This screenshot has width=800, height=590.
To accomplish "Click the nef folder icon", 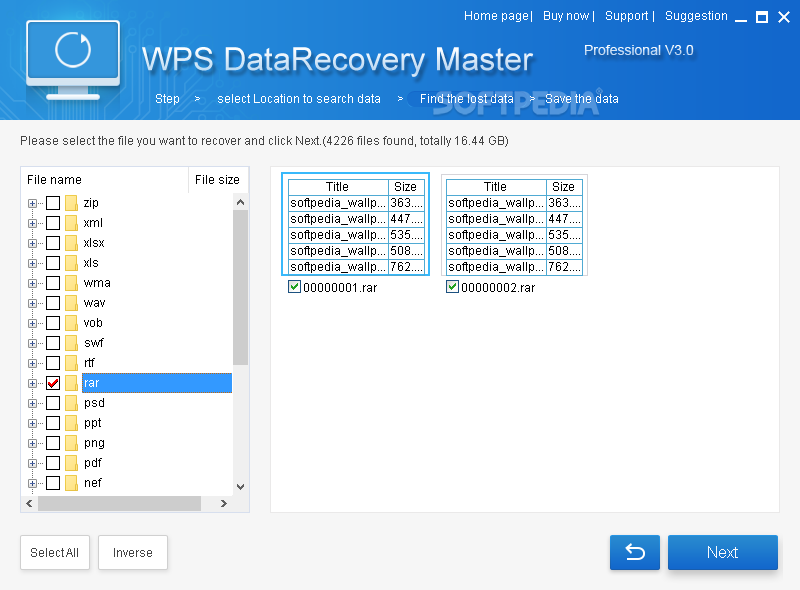I will coord(71,483).
